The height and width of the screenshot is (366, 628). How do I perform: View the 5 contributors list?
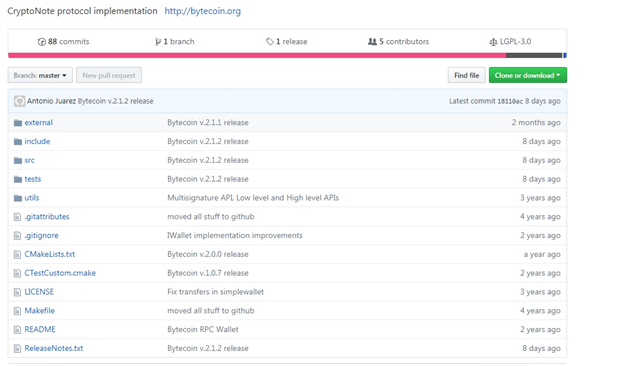click(404, 42)
